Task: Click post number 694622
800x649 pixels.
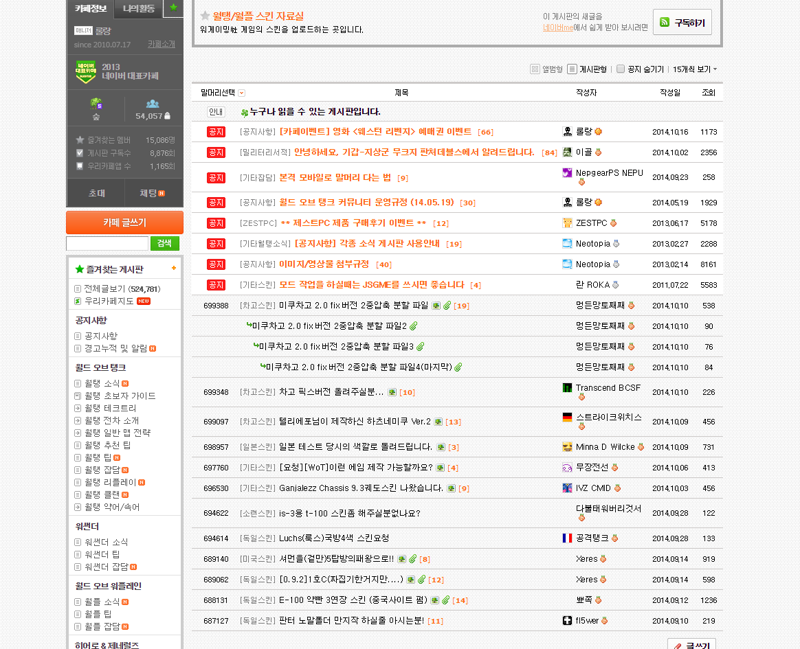Action: click(x=216, y=513)
